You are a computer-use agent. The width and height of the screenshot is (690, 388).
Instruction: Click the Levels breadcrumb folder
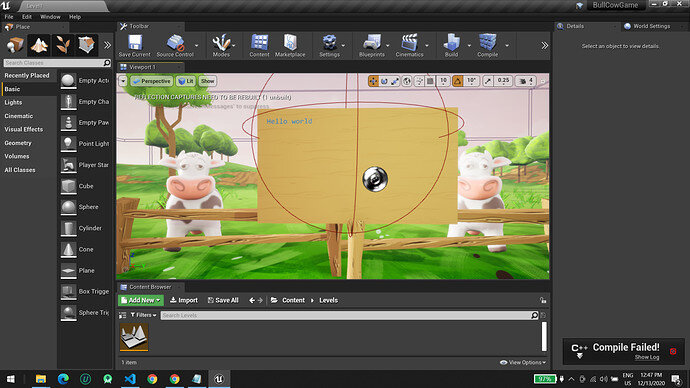[x=328, y=300]
